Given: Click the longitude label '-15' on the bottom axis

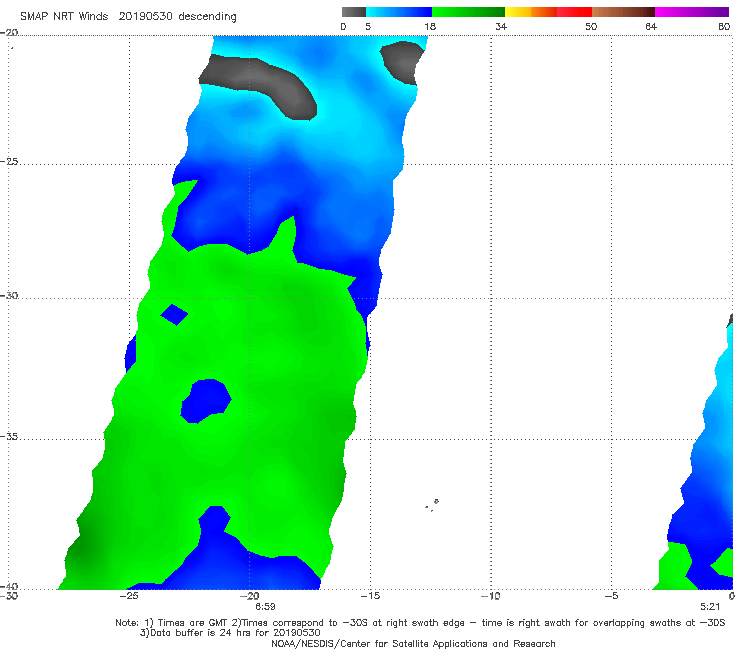Looking at the screenshot, I should pyautogui.click(x=370, y=596).
